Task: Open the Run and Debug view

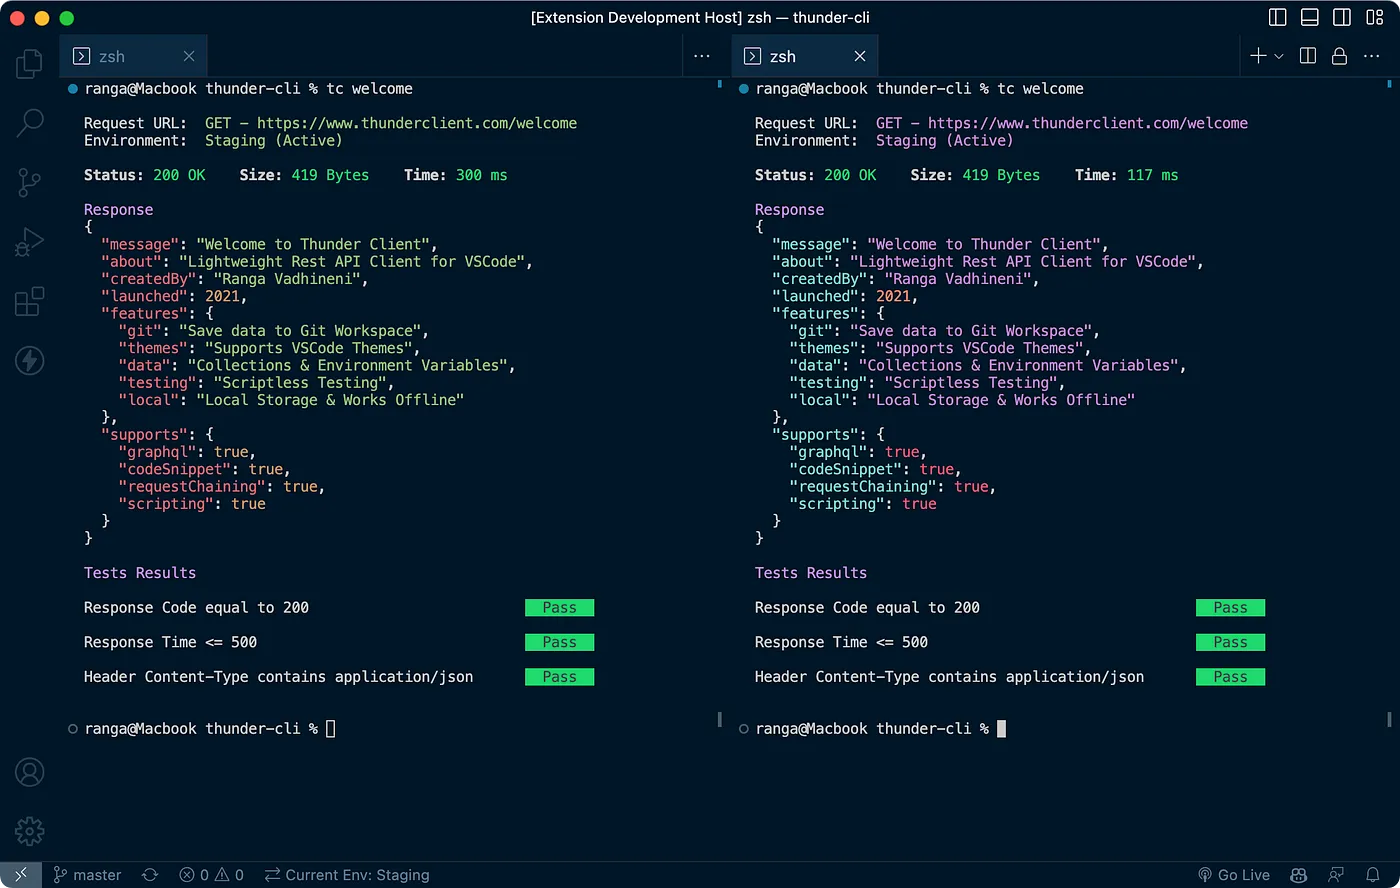Action: 29,242
